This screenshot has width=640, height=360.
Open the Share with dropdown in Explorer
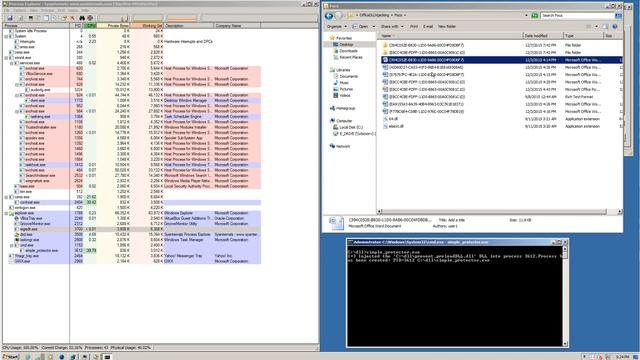point(392,27)
